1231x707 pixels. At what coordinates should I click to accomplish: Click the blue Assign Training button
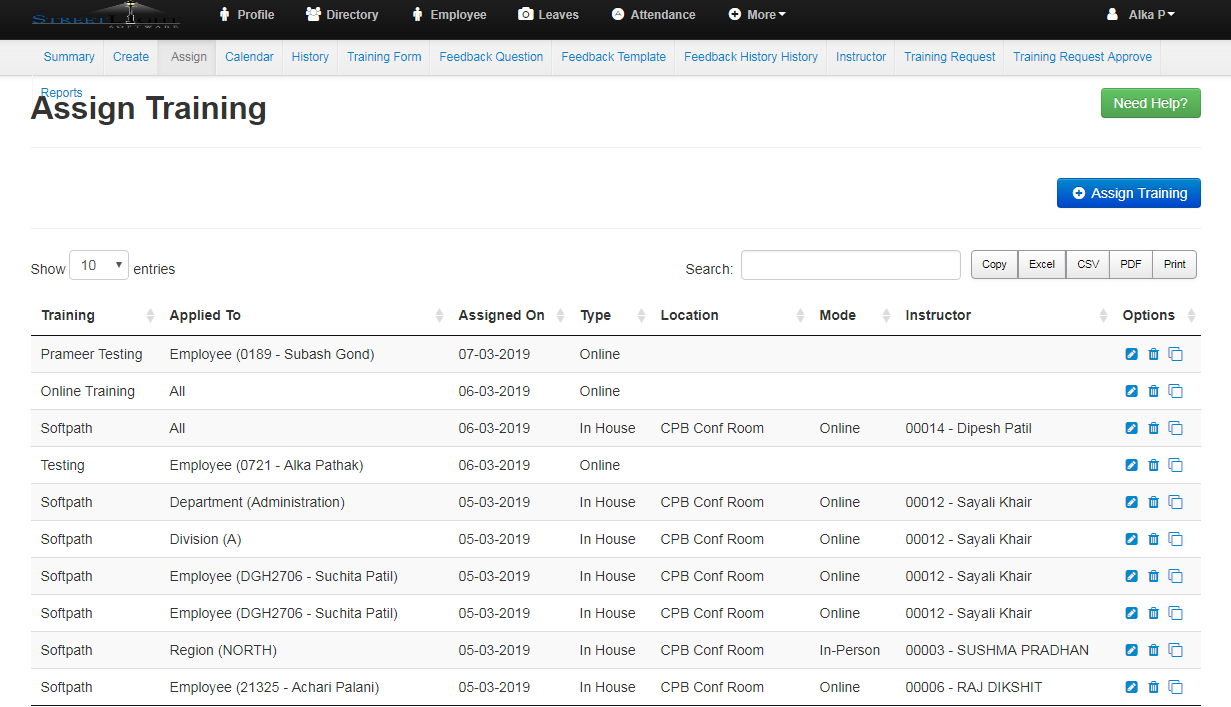1128,193
